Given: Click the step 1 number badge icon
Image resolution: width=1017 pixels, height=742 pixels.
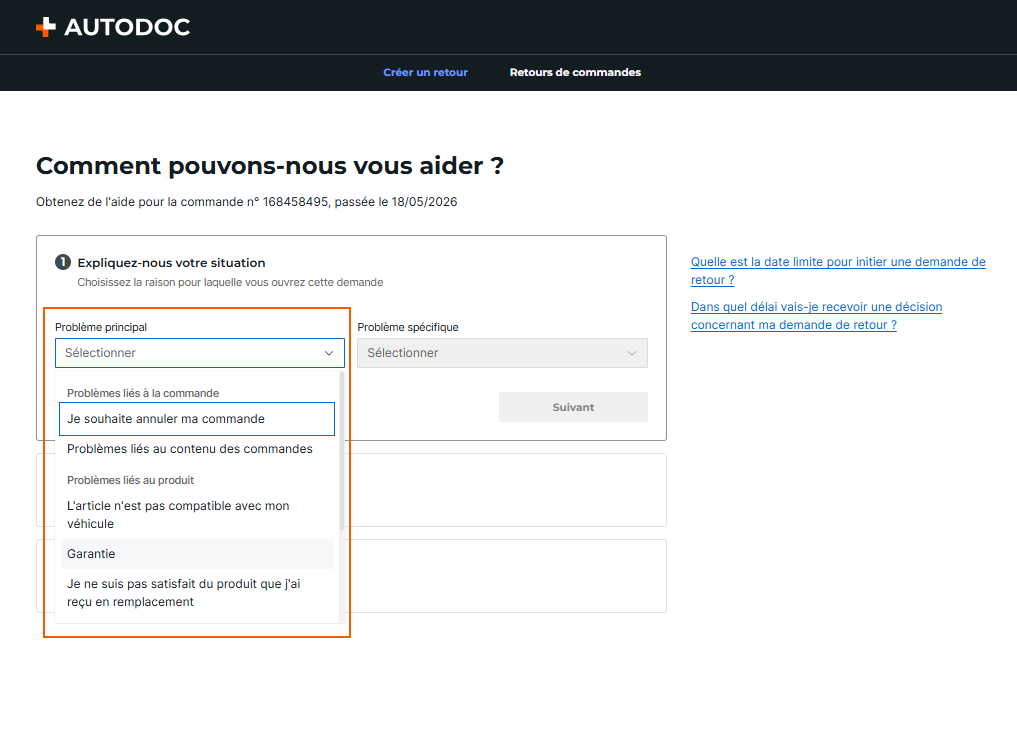Looking at the screenshot, I should tap(63, 263).
